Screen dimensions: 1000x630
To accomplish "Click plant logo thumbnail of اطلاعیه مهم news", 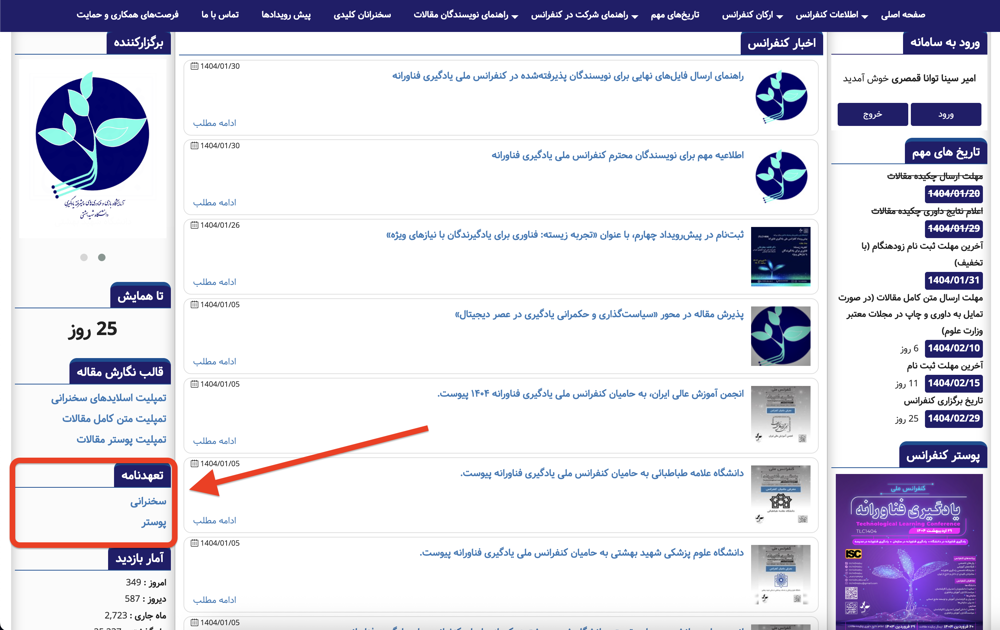I will click(x=781, y=177).
